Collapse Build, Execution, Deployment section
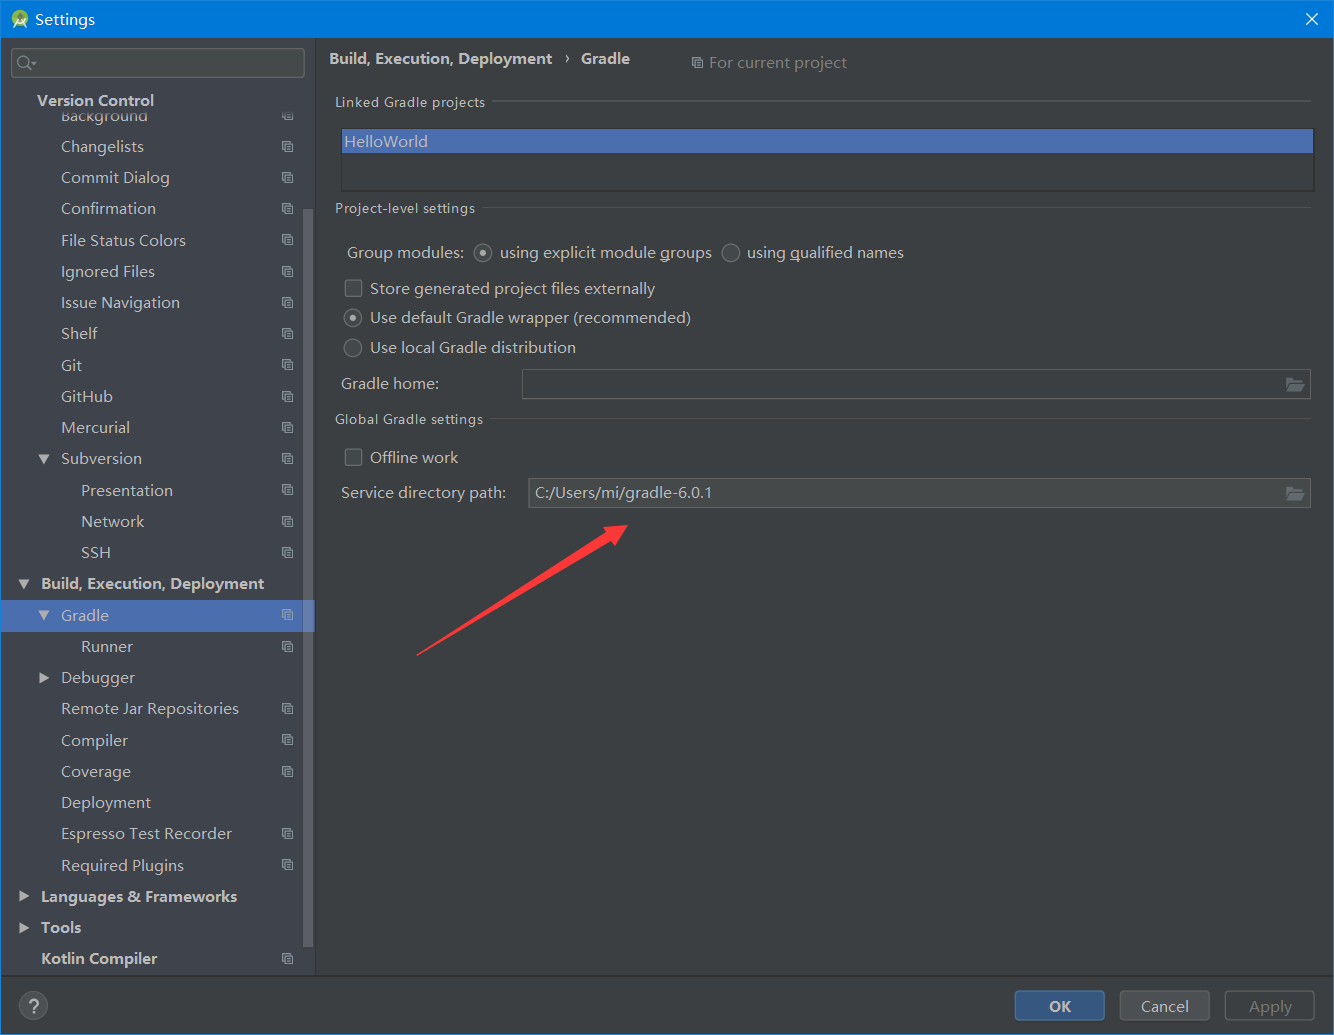The width and height of the screenshot is (1334, 1035). [x=24, y=584]
